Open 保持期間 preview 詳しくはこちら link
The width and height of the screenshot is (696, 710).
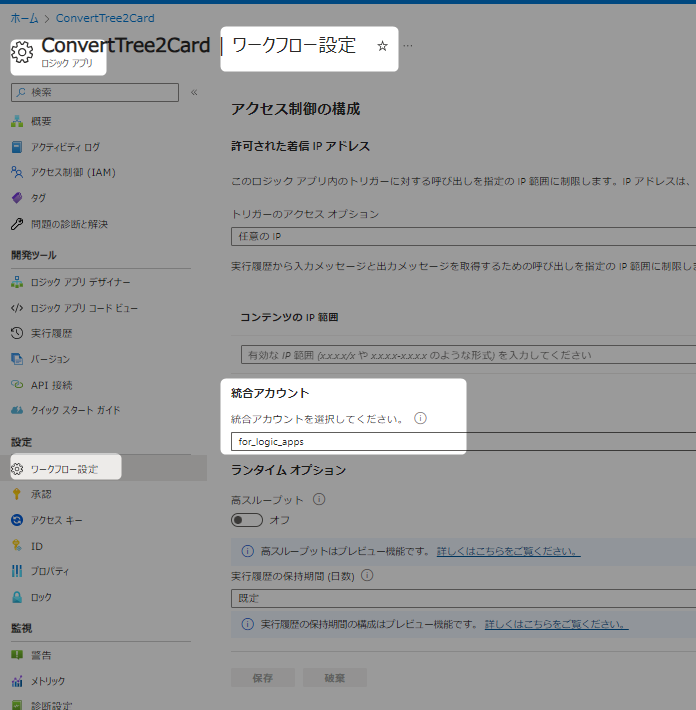557,624
